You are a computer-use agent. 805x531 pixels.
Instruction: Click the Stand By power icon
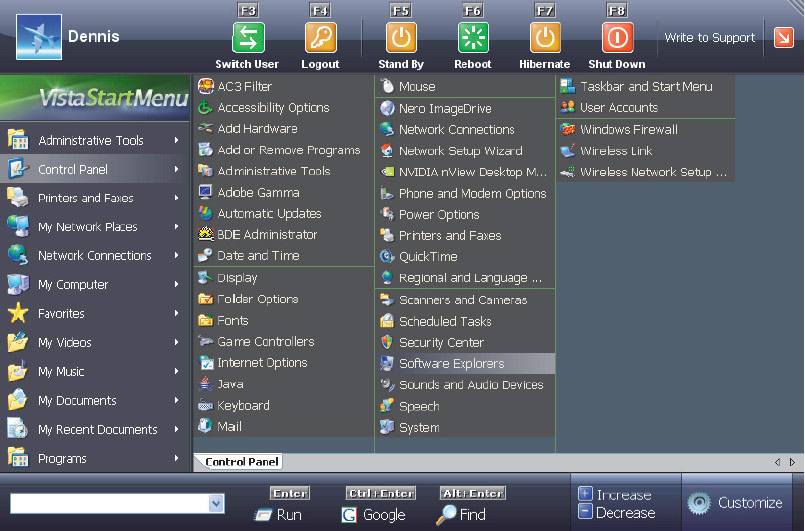point(401,38)
